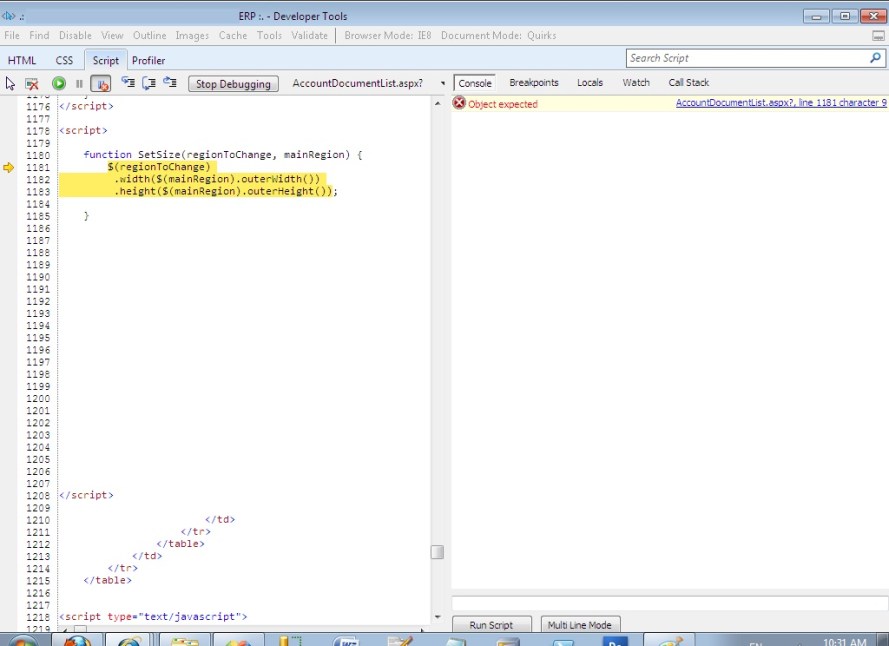The image size is (889, 646).
Task: Continue debugging with the green play icon
Action: 58,83
